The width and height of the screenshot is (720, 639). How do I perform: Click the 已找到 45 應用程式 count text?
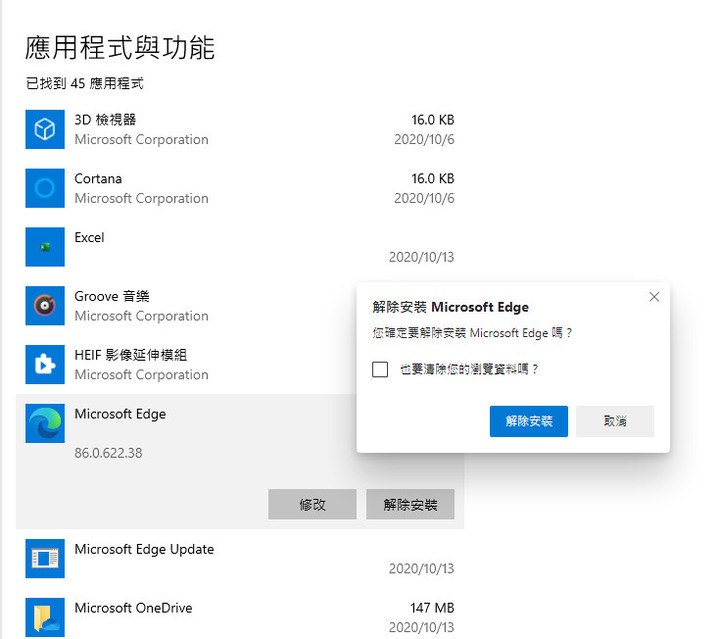(x=85, y=84)
